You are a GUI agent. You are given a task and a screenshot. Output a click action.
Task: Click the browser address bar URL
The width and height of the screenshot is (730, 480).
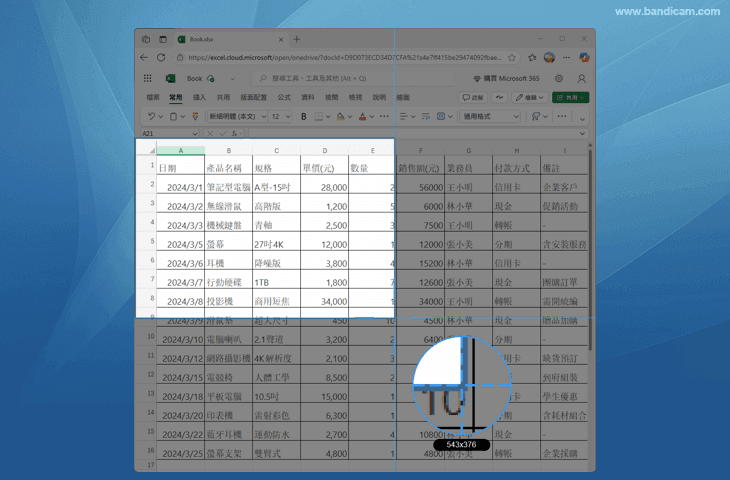(345, 57)
